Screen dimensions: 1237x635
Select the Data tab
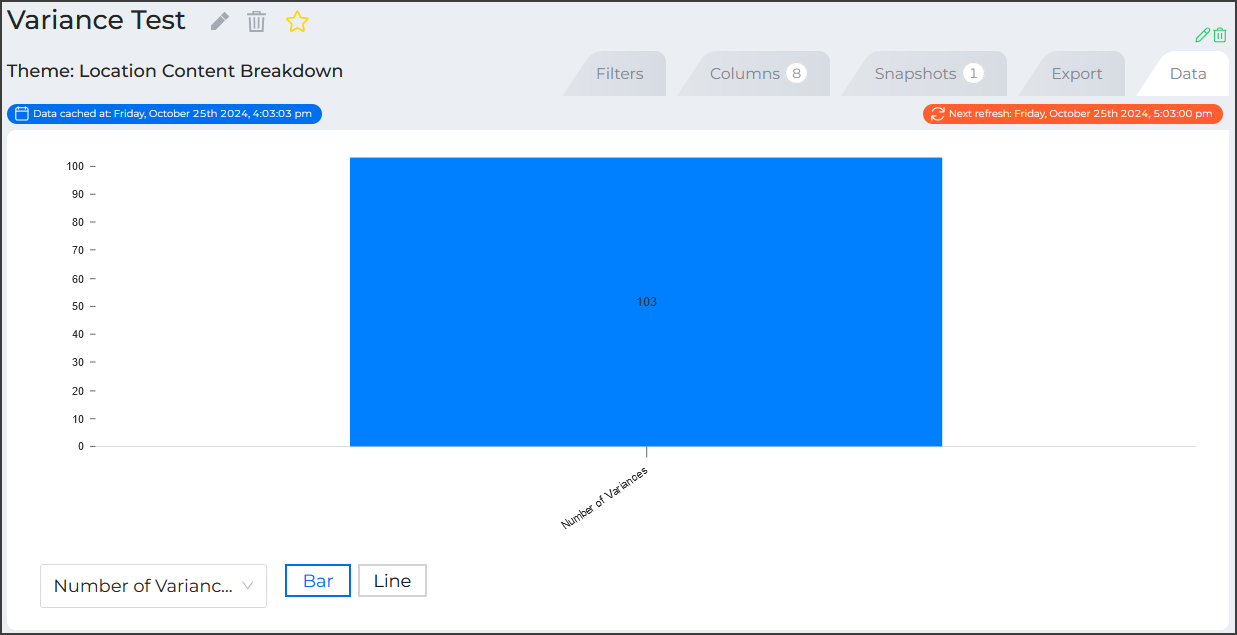pyautogui.click(x=1188, y=74)
